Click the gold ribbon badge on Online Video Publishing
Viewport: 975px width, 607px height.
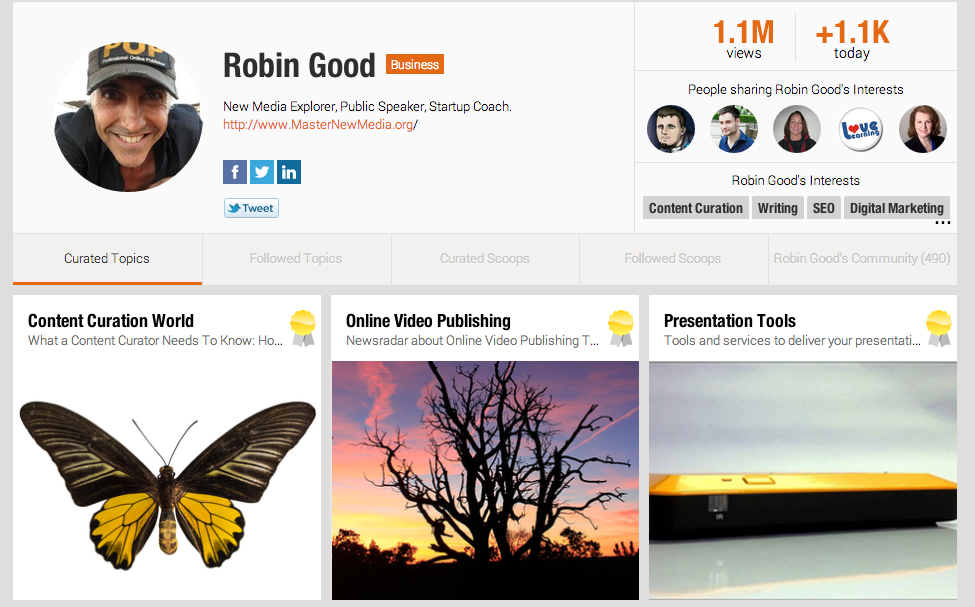tap(621, 328)
